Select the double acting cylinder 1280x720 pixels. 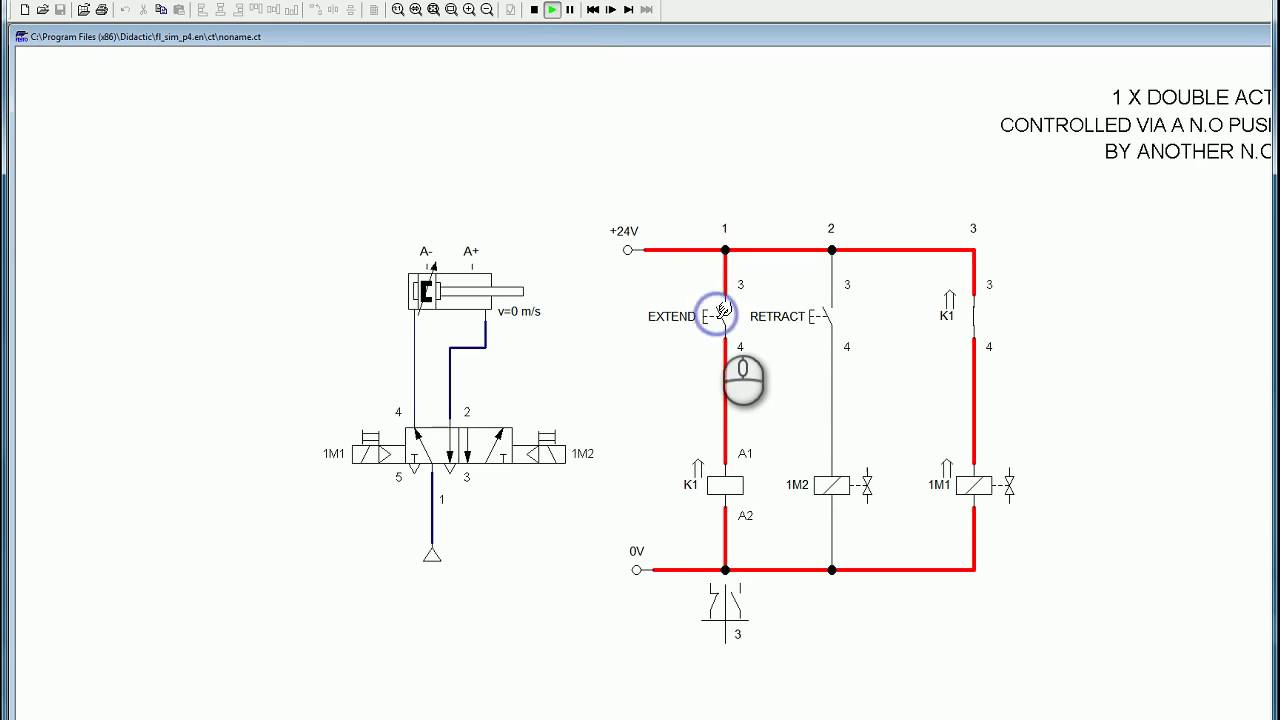coord(465,291)
